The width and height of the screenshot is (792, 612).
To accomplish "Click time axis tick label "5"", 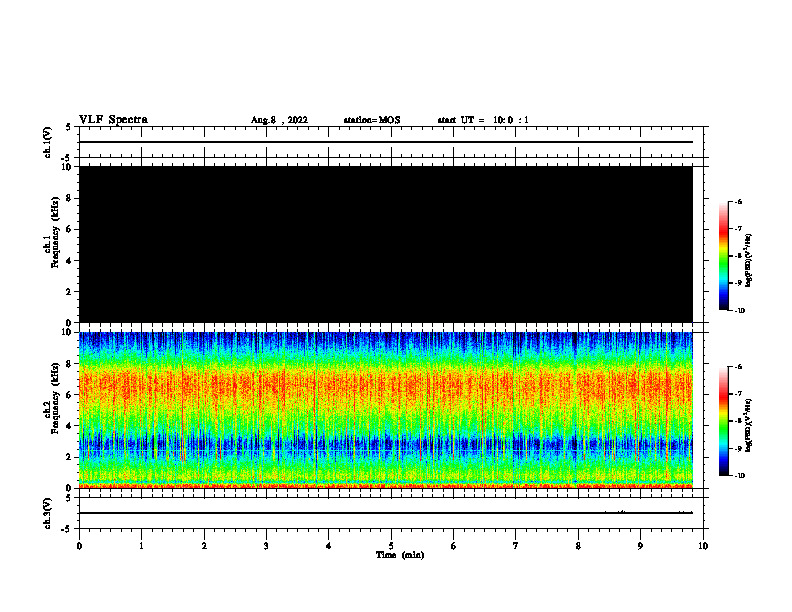I will 391,546.
